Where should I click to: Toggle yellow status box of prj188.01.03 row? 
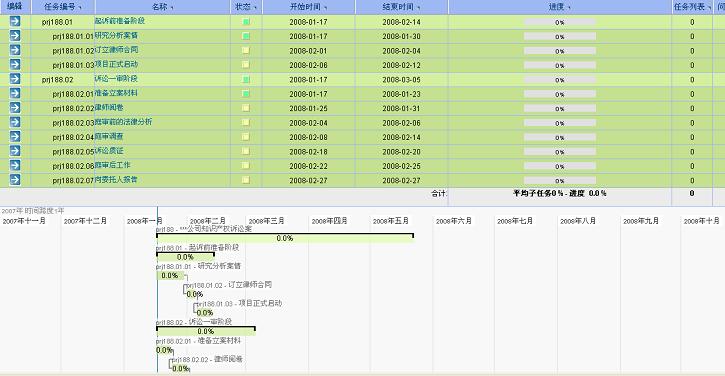coord(246,65)
